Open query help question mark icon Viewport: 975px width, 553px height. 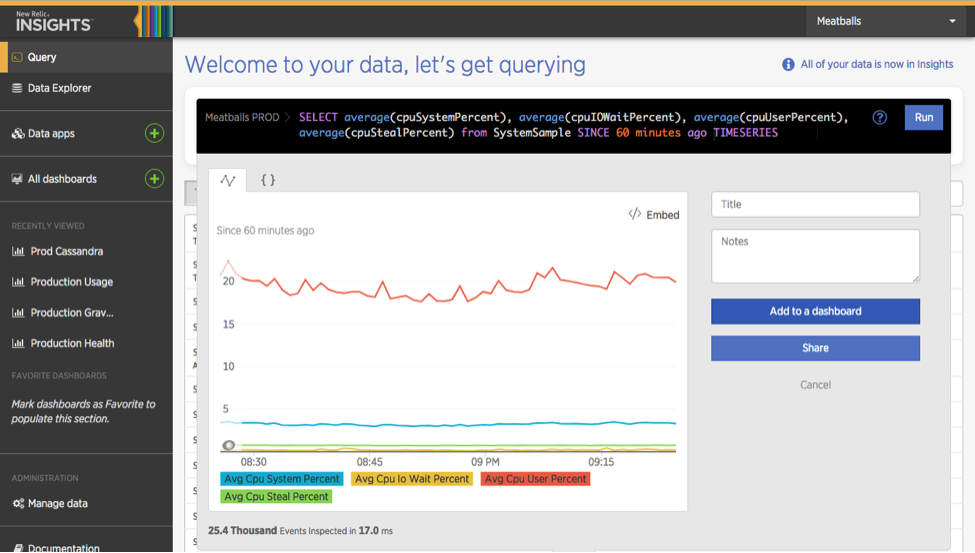(x=879, y=118)
